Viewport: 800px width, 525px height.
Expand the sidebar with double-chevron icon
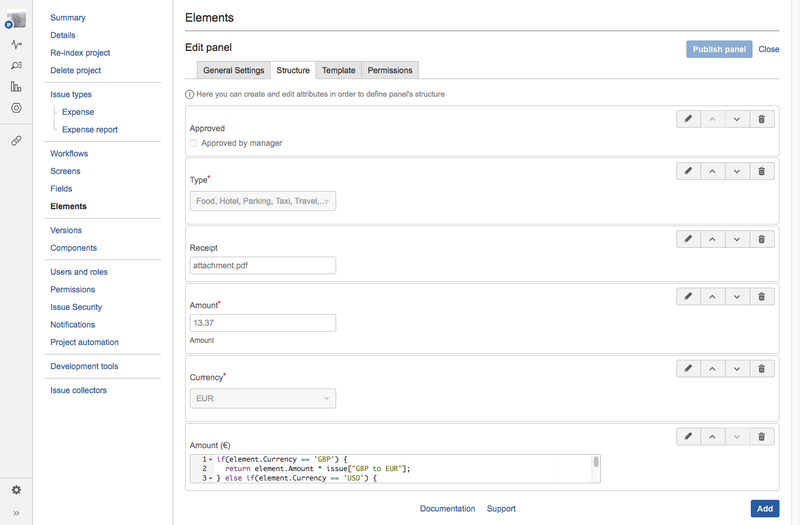coord(16,513)
